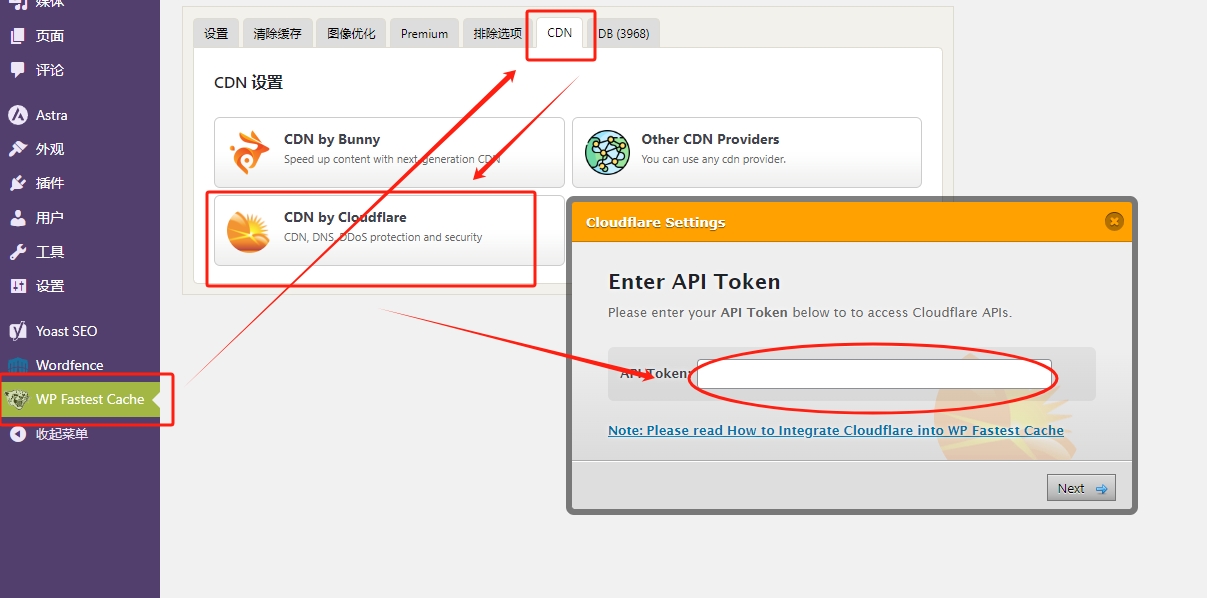Click 'CDN, DNS, DDoS protection and security' description
Viewport: 1207px width, 598px height.
(383, 237)
